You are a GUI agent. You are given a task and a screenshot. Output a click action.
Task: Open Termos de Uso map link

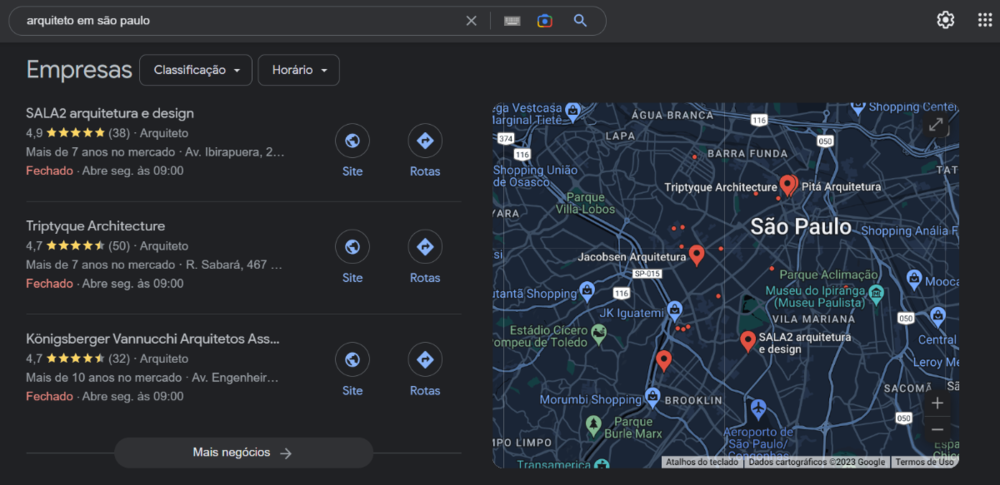pos(925,462)
